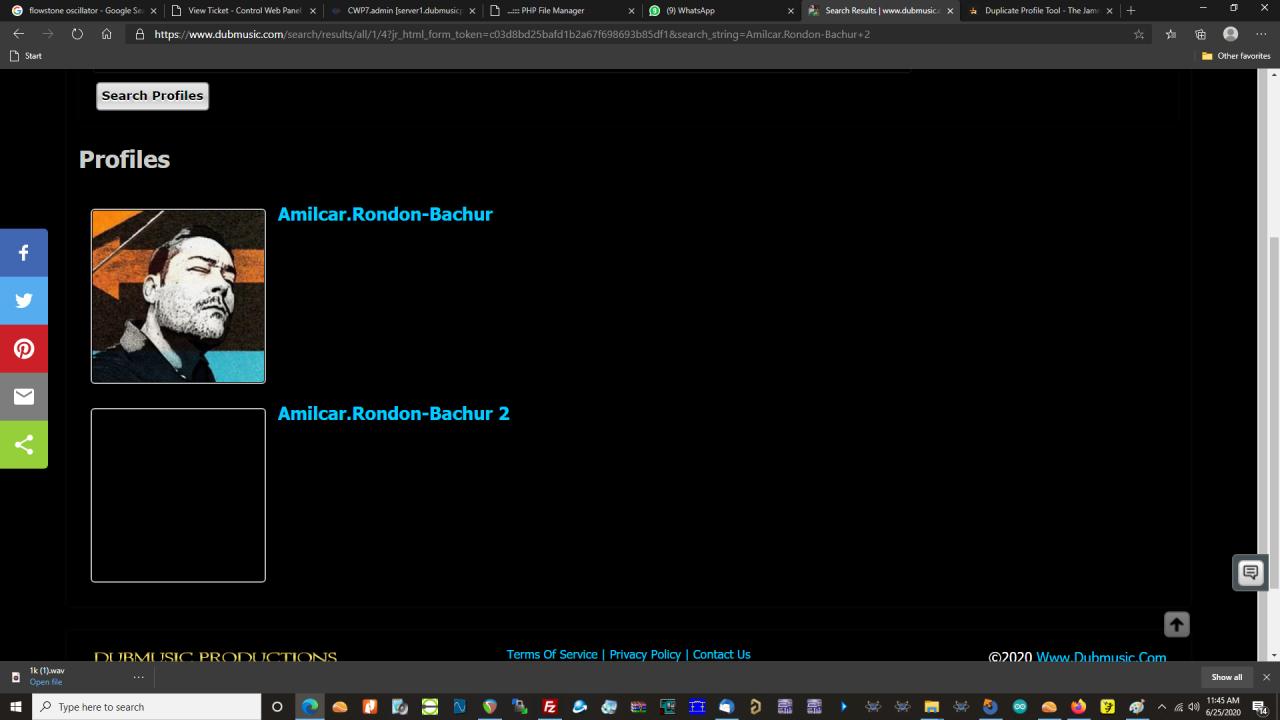Click the scroll-to-top arrow button
The height and width of the screenshot is (720, 1280).
tap(1176, 624)
